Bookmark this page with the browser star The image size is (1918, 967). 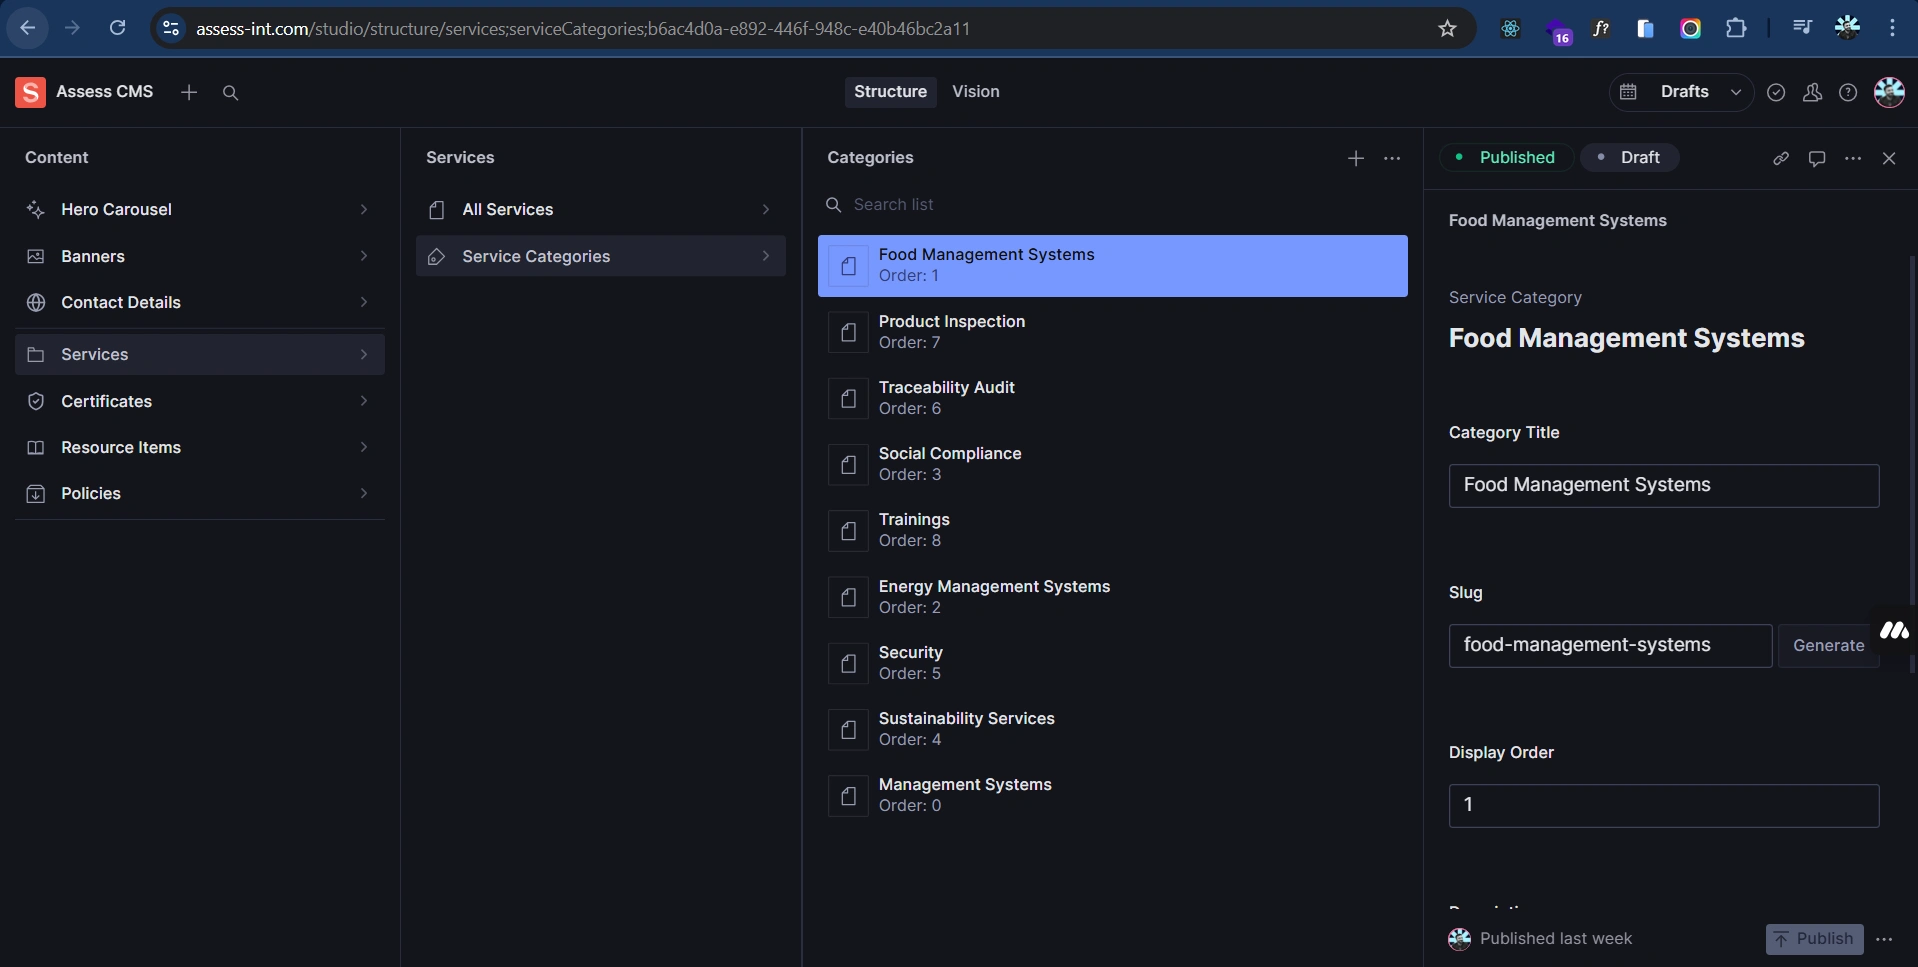point(1447,28)
